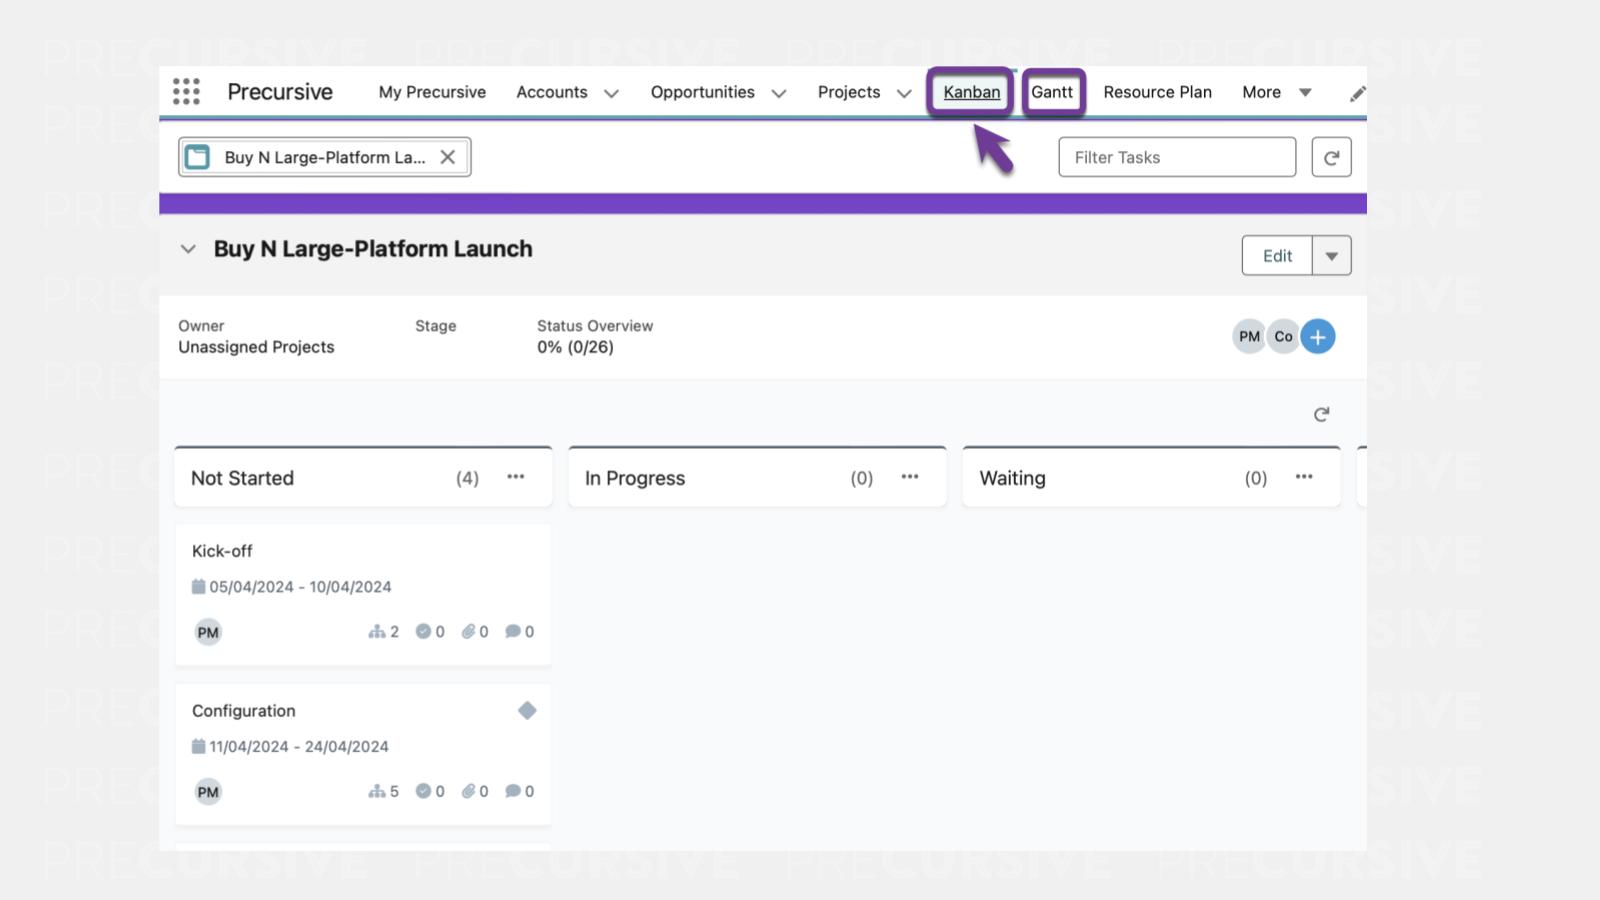Screen dimensions: 1600x900
Task: Open the Not Started column options menu
Action: tap(516, 477)
